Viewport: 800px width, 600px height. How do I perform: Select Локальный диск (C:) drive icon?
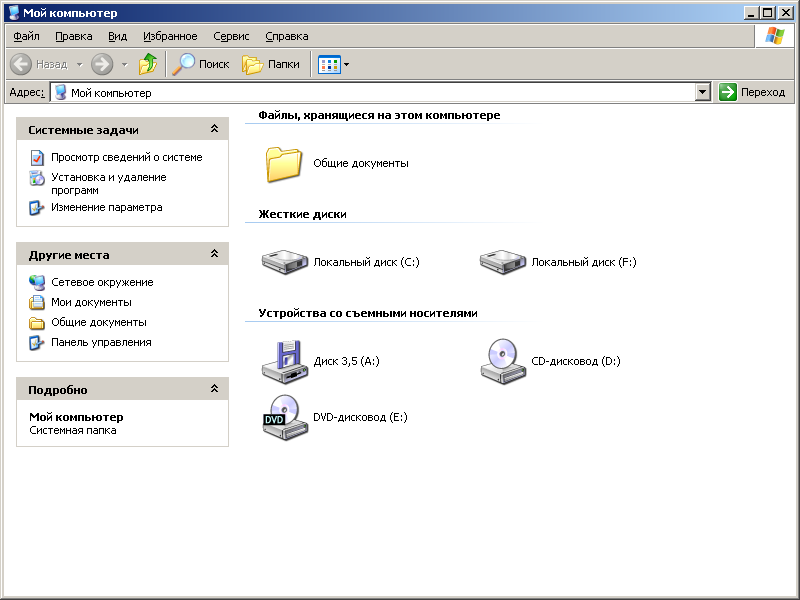pyautogui.click(x=285, y=262)
